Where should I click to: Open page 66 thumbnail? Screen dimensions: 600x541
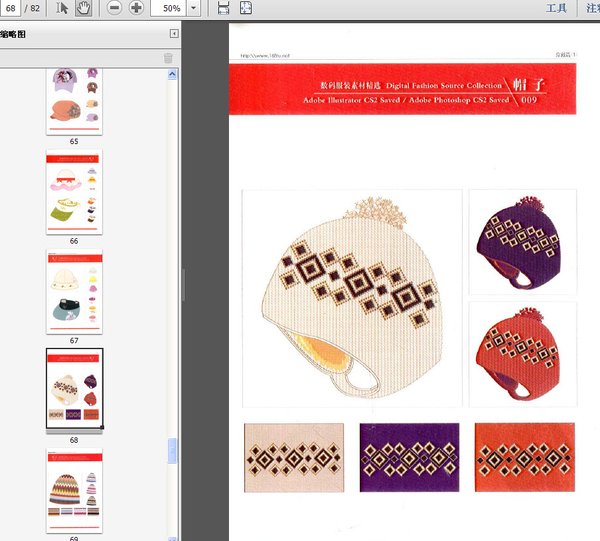click(x=74, y=192)
